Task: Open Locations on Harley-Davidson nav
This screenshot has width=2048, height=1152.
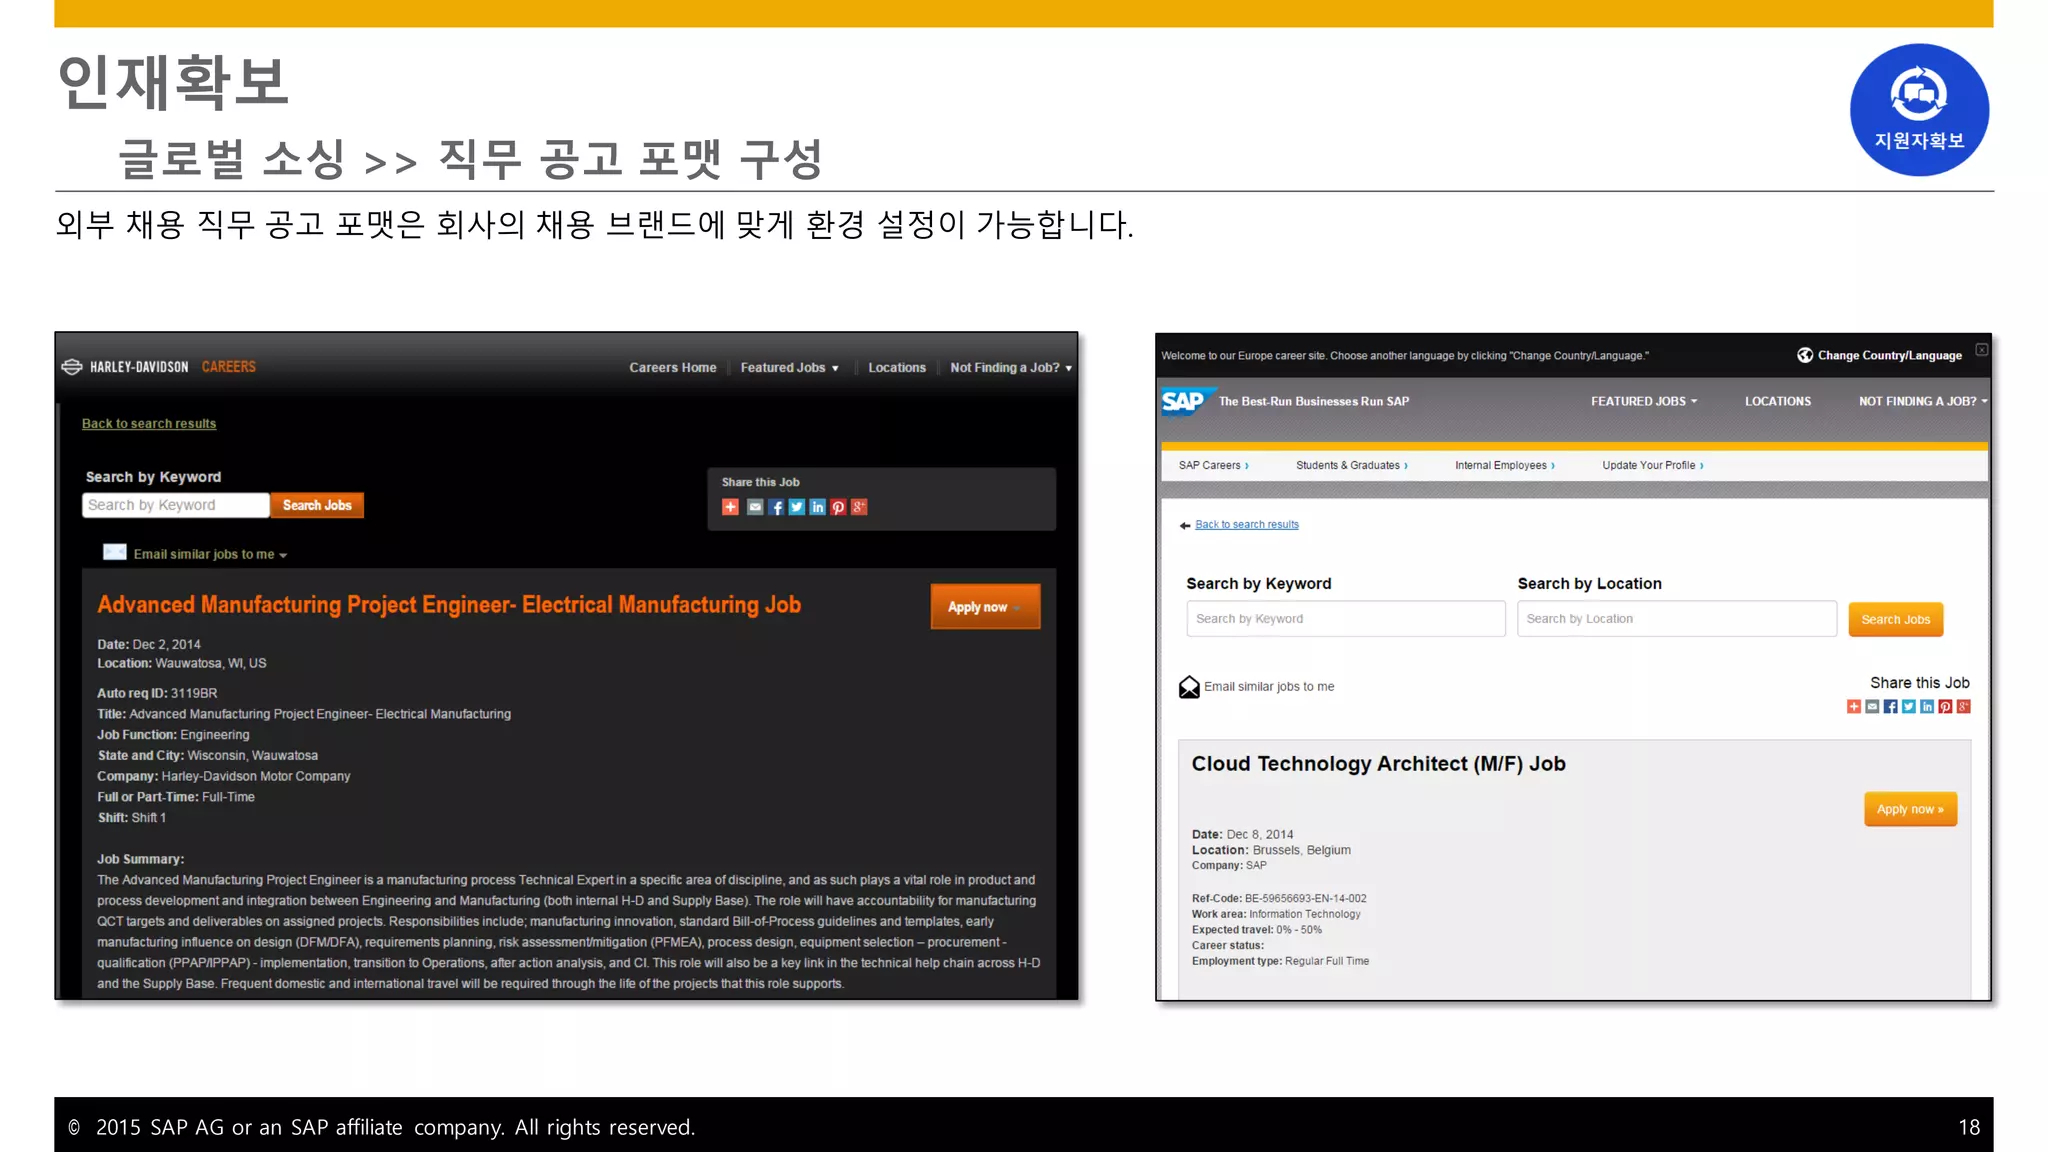Action: [x=897, y=368]
